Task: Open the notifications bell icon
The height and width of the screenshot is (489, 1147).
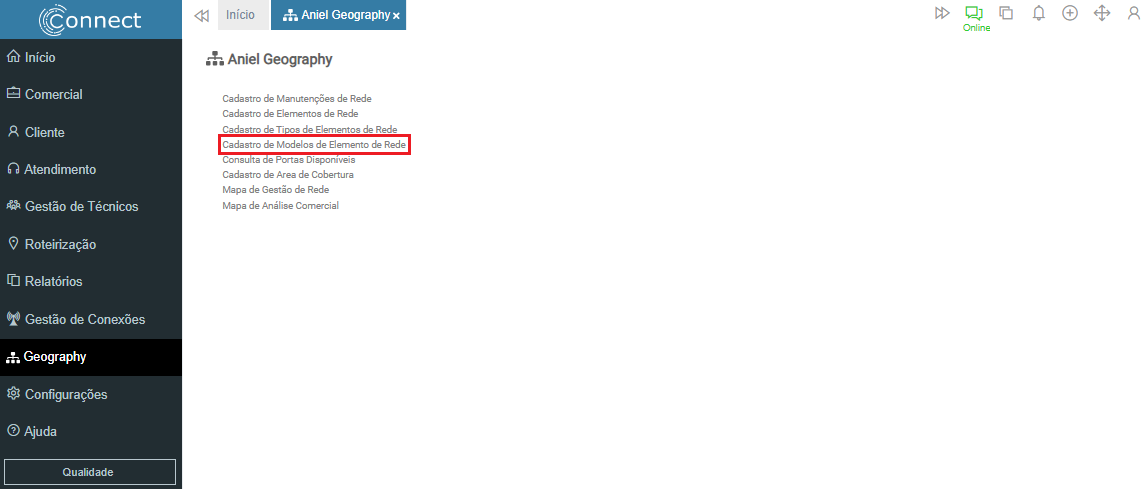Action: 1039,13
